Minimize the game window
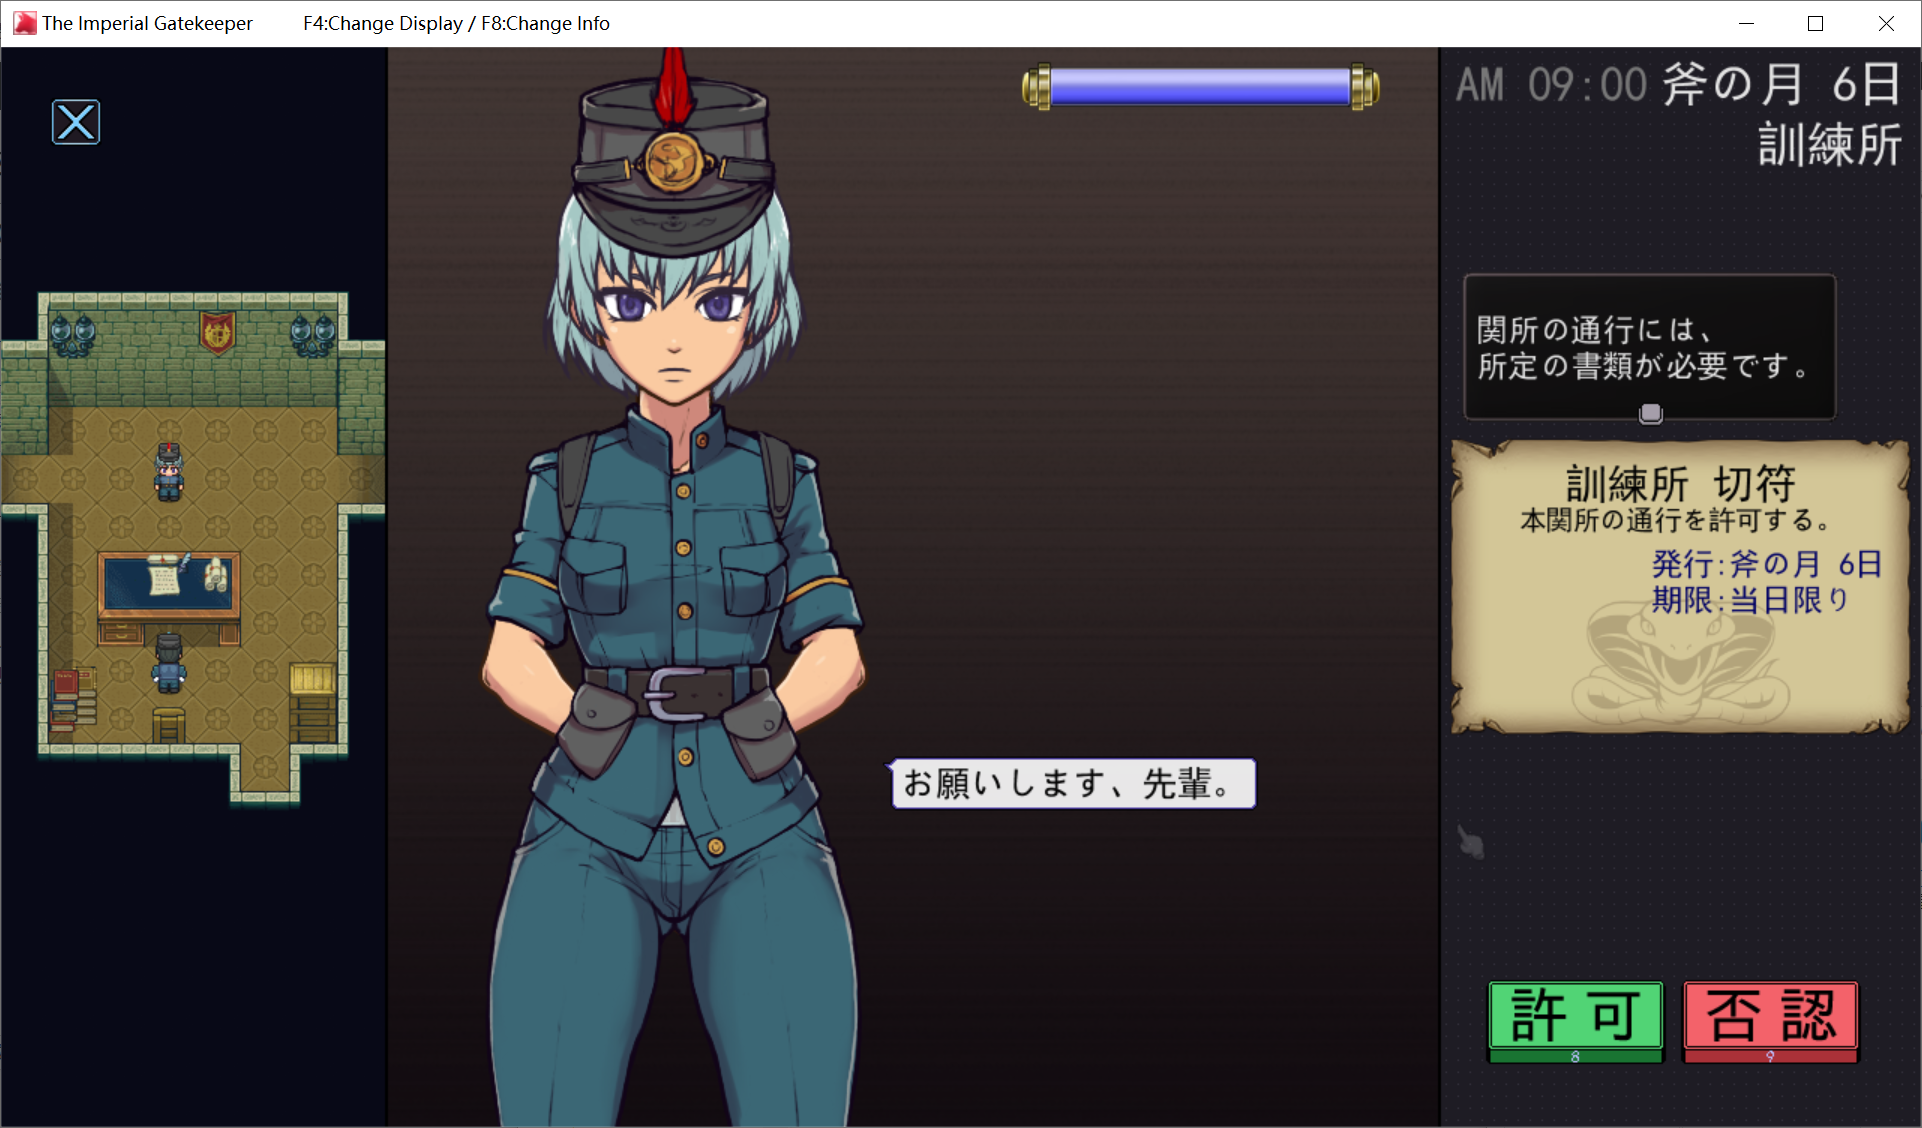Screen dimensions: 1922x1128 click(x=1746, y=23)
